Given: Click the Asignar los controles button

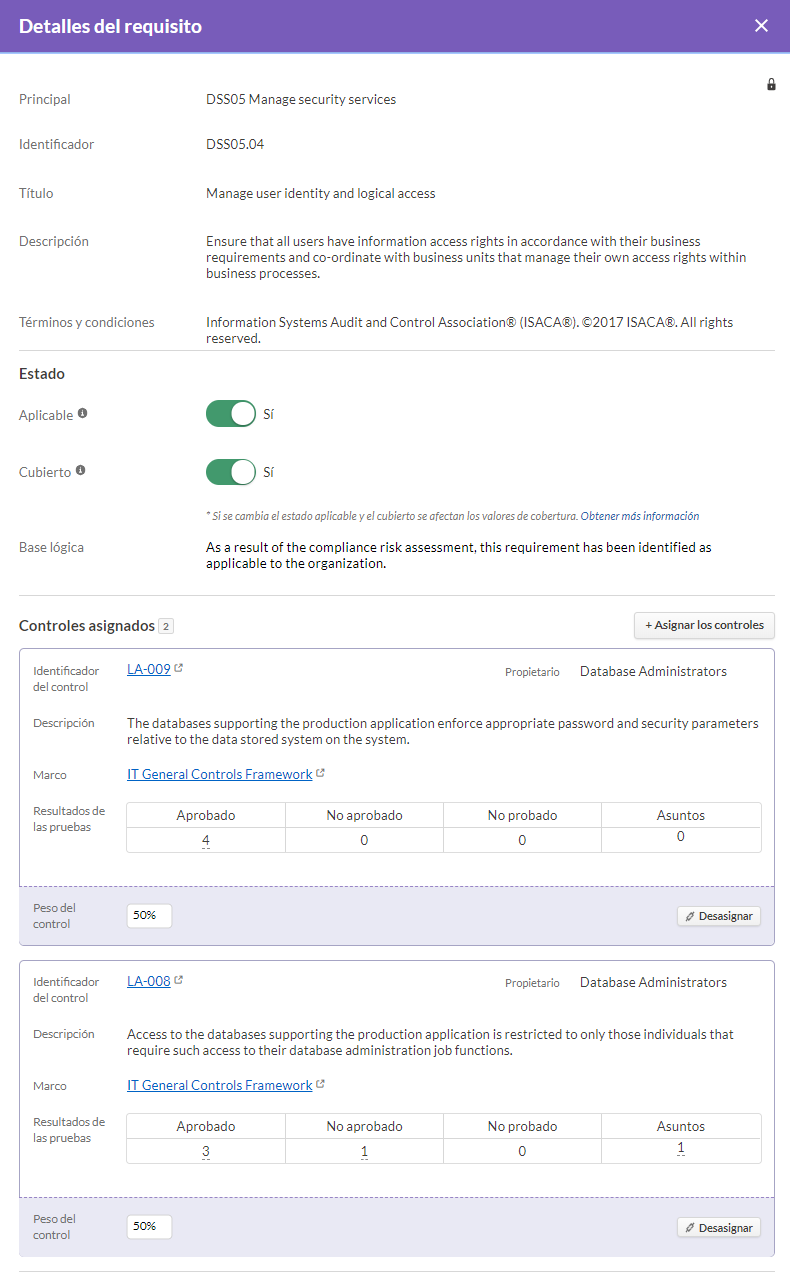Looking at the screenshot, I should pyautogui.click(x=704, y=625).
